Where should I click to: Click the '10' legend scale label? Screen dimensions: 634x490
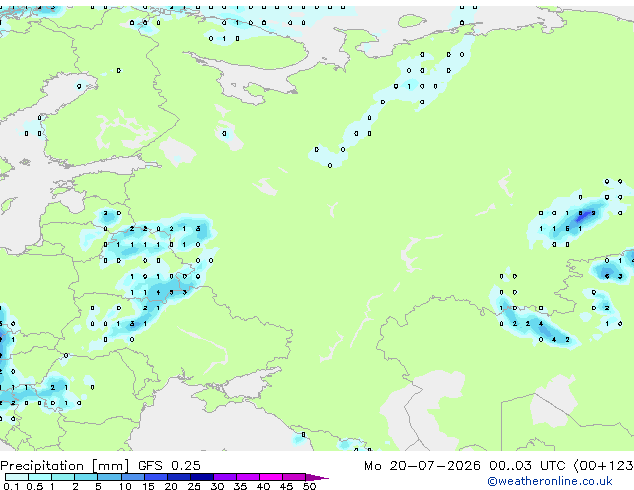click(x=125, y=486)
